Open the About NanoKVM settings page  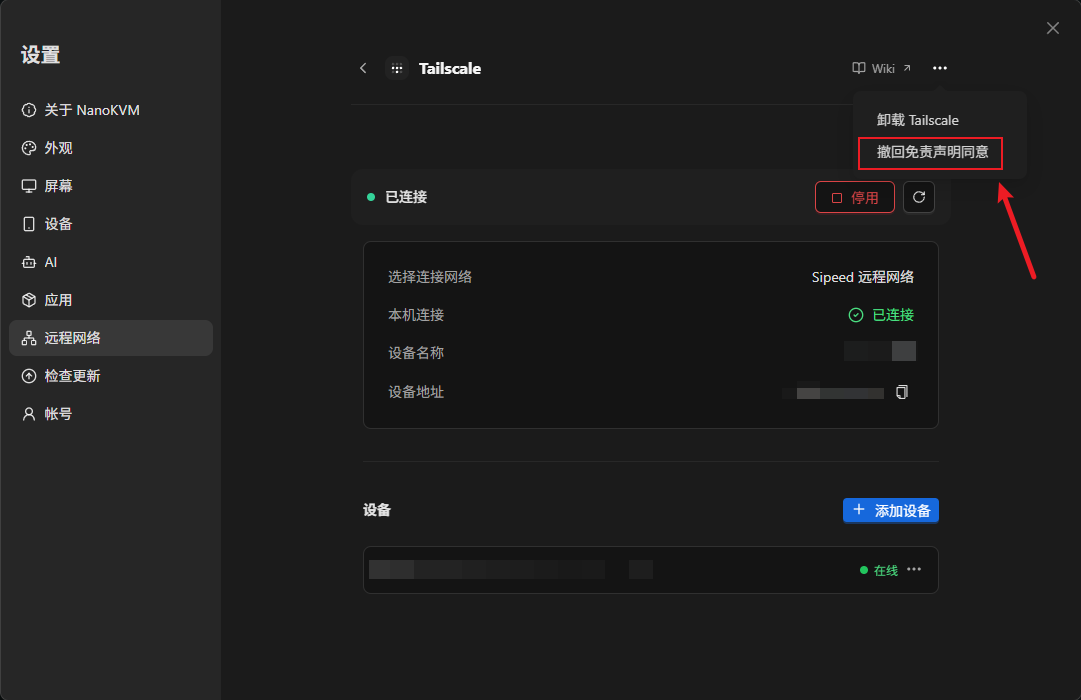(110, 110)
